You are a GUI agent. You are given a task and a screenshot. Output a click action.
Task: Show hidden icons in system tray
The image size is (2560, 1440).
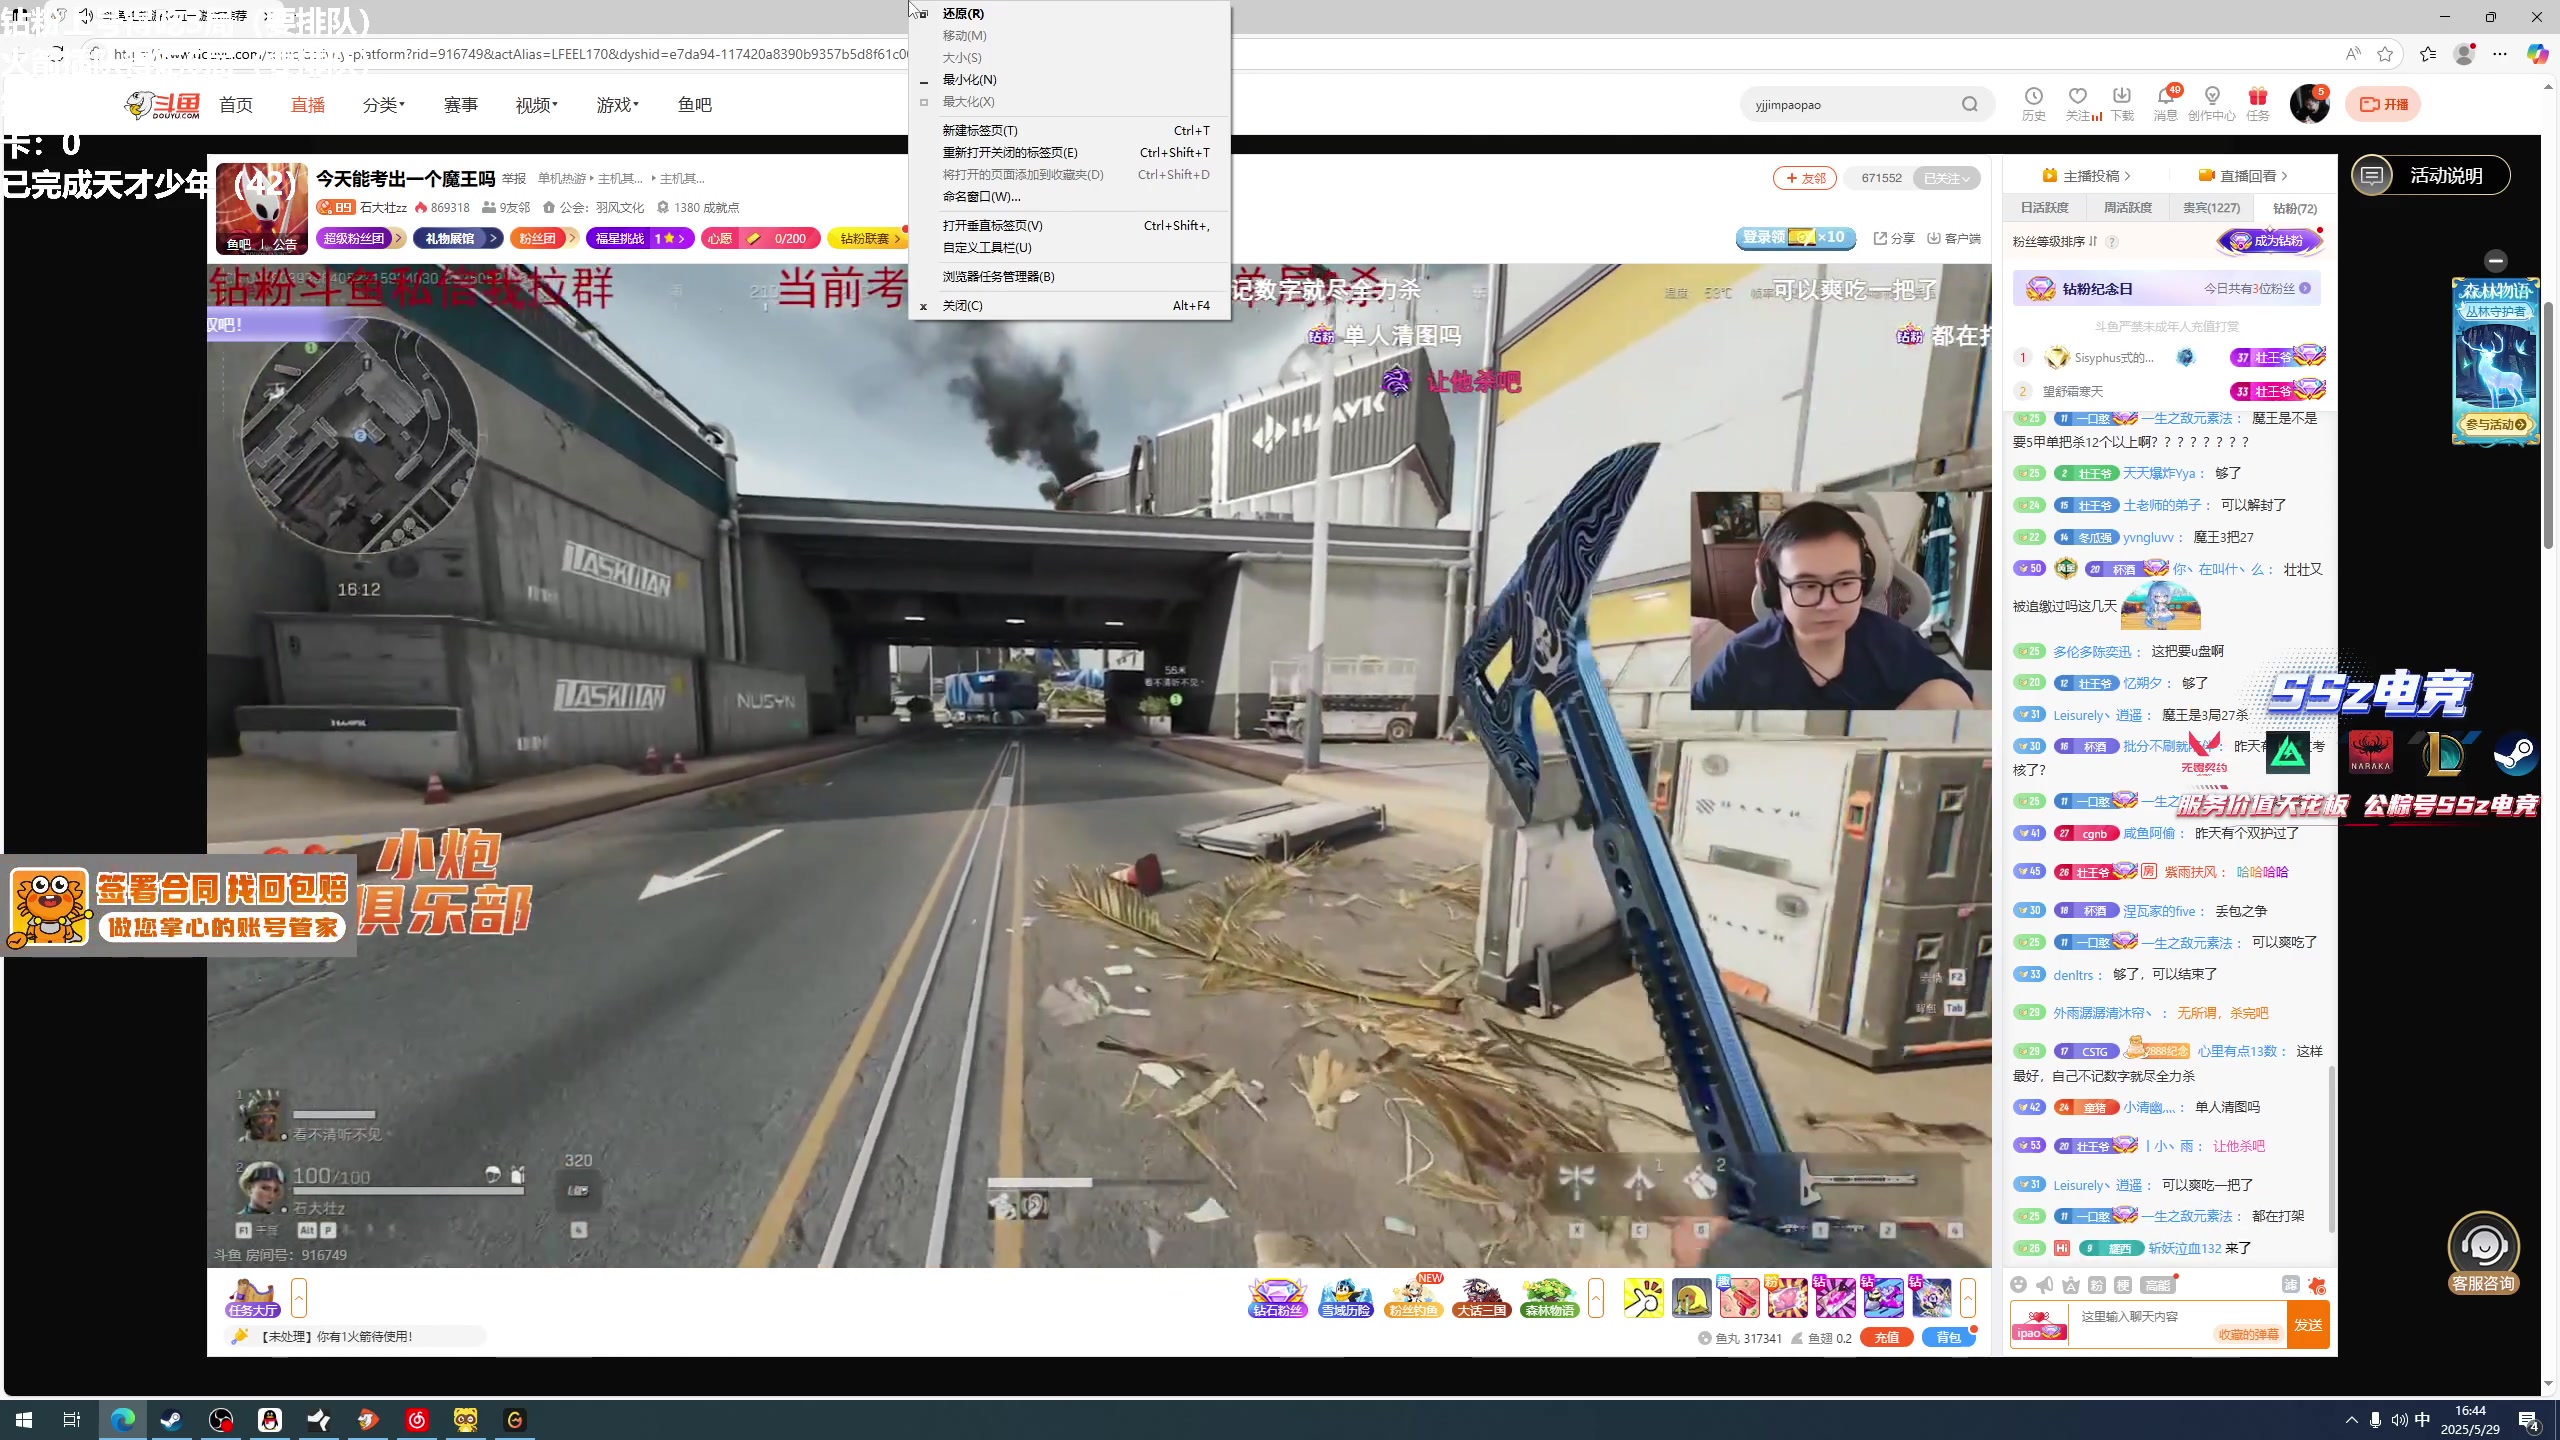(2351, 1420)
